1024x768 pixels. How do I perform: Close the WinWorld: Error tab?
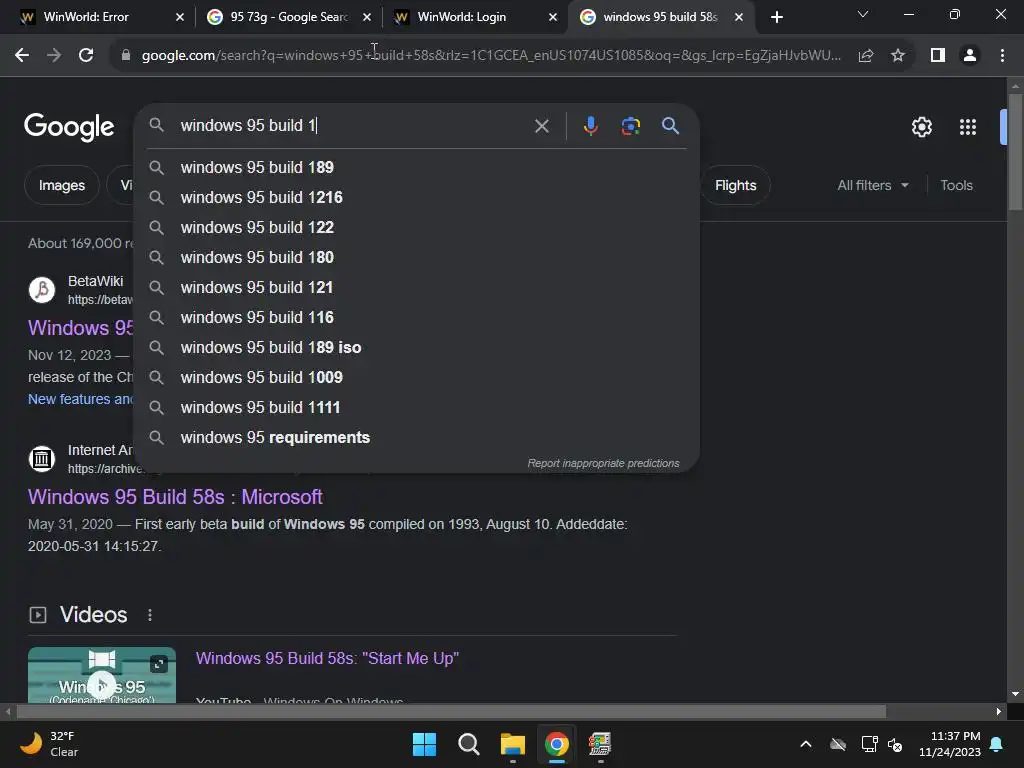(x=180, y=17)
